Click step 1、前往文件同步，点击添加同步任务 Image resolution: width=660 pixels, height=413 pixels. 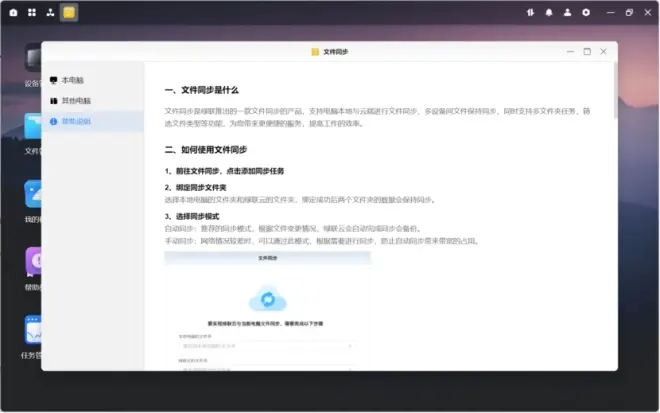pyautogui.click(x=224, y=171)
